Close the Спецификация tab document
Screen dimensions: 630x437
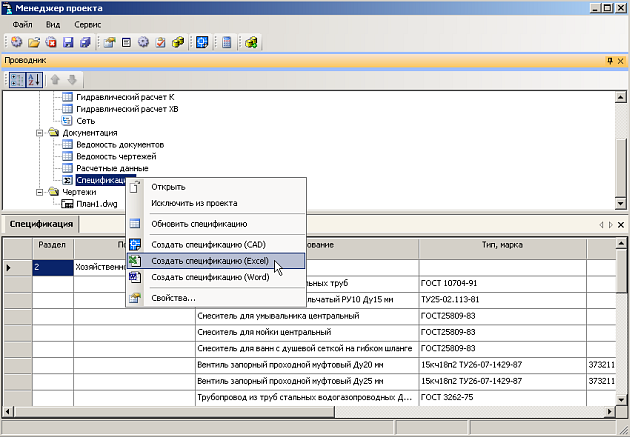621,225
